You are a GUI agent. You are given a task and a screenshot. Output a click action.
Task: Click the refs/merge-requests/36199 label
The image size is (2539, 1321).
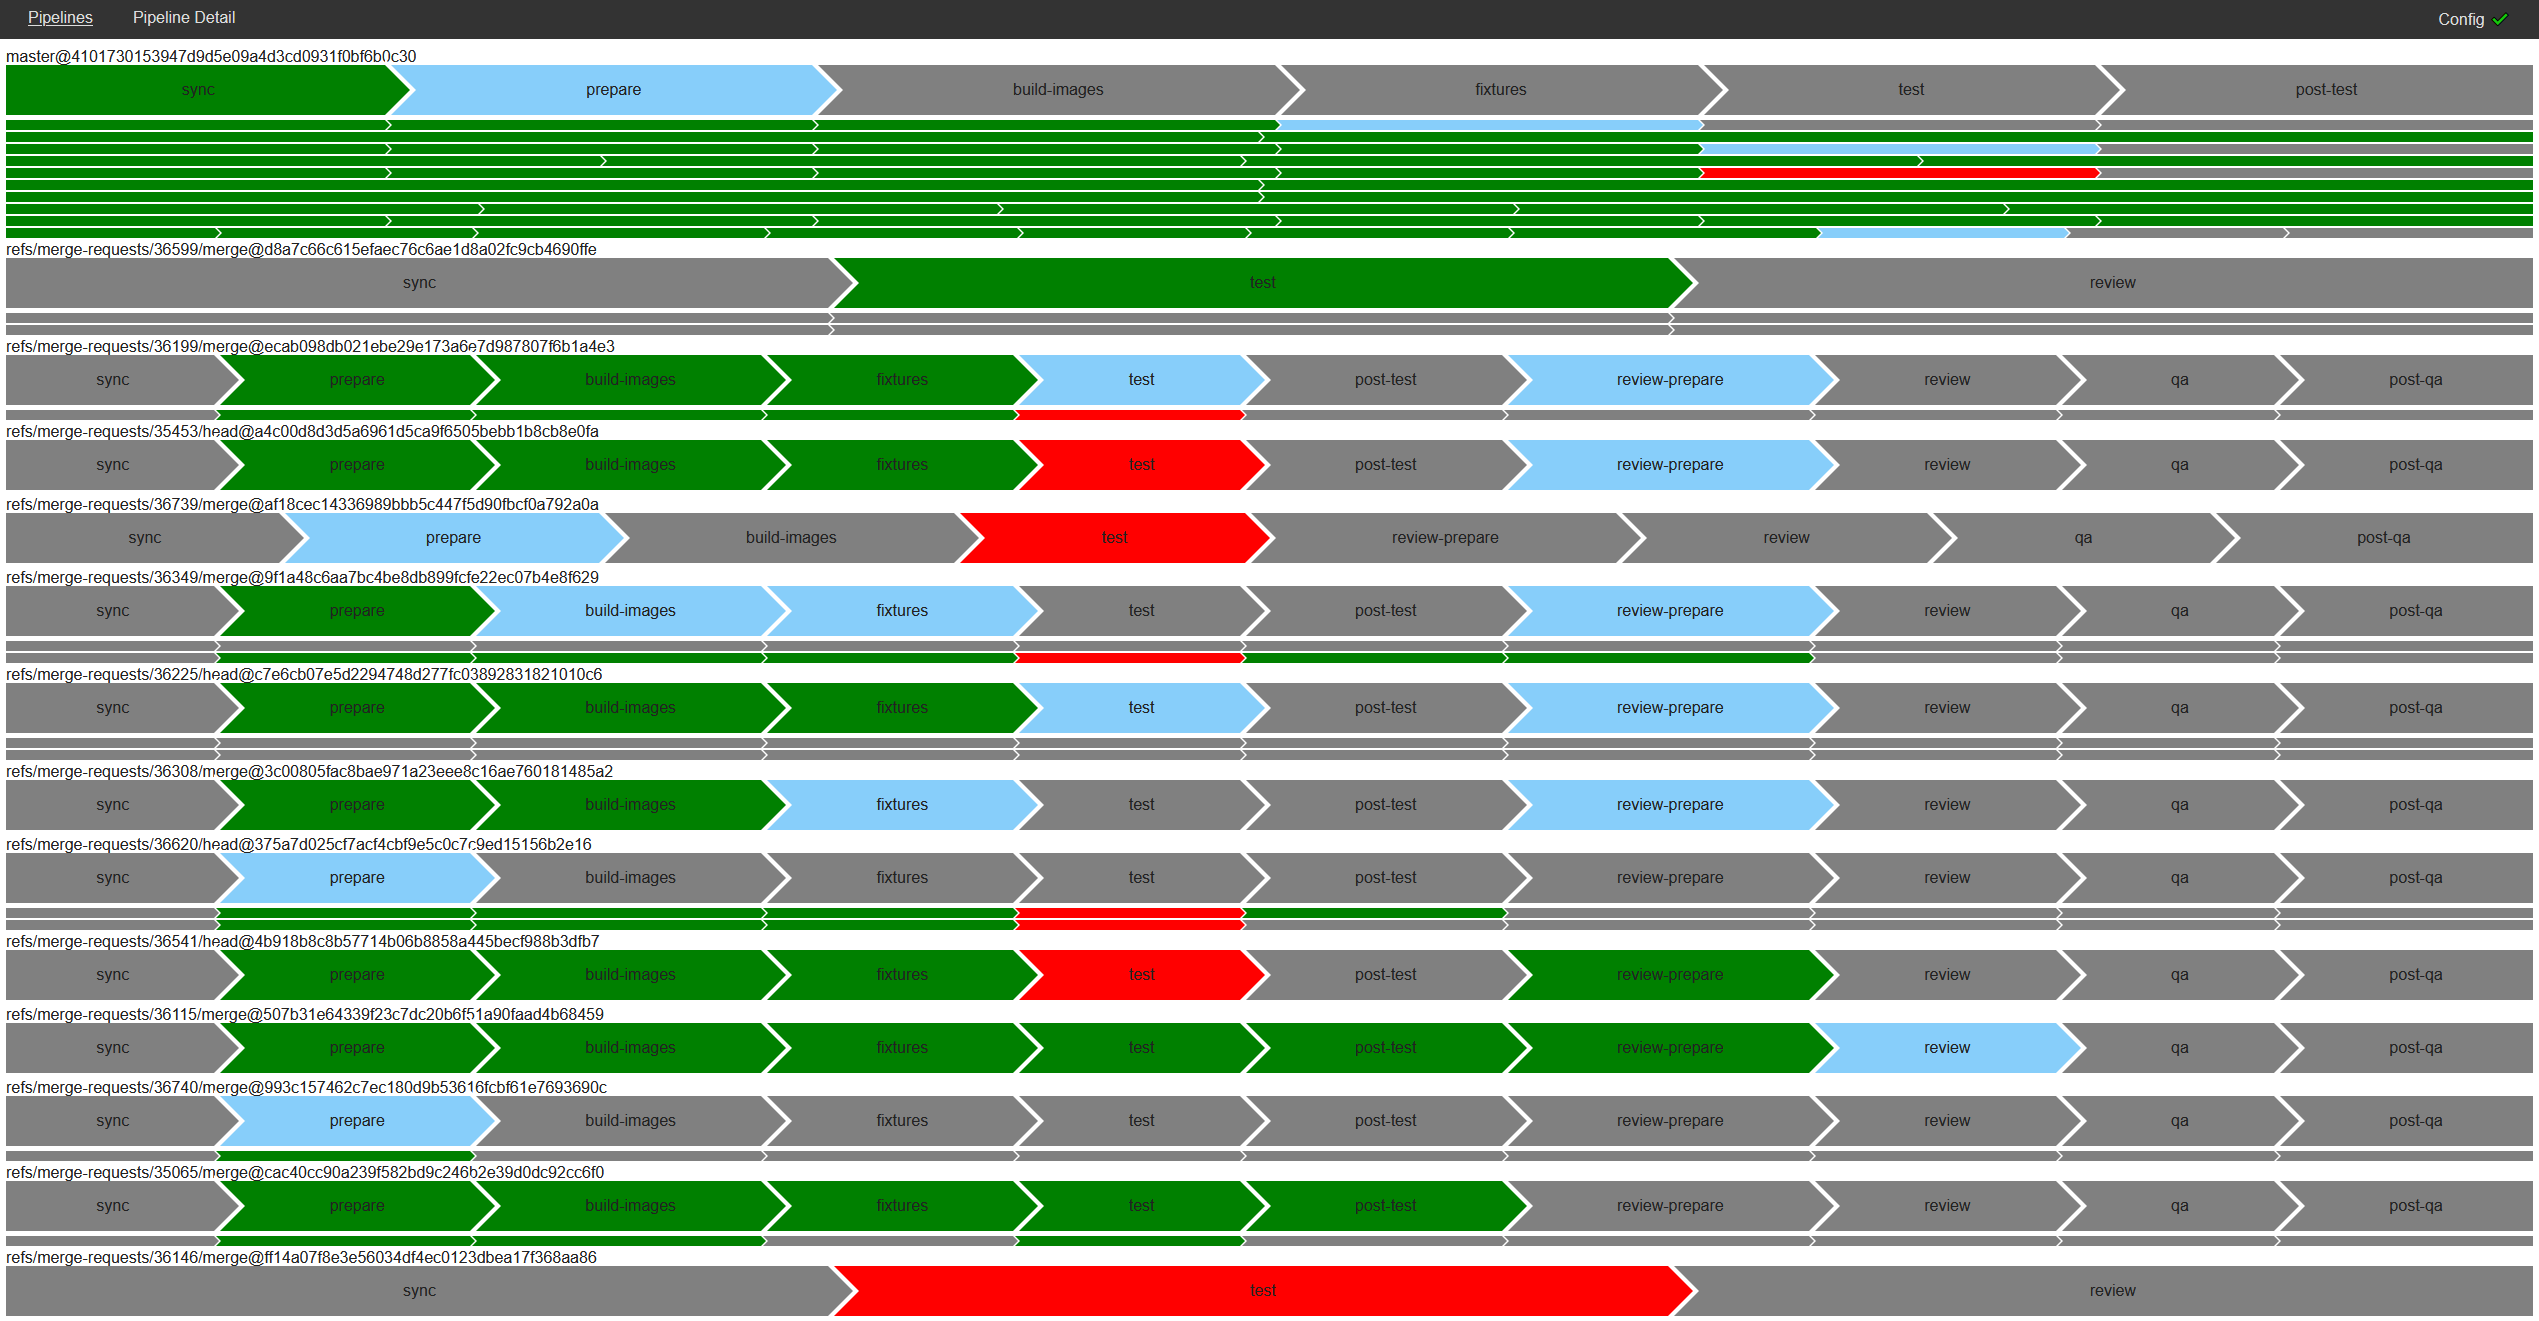pyautogui.click(x=310, y=347)
